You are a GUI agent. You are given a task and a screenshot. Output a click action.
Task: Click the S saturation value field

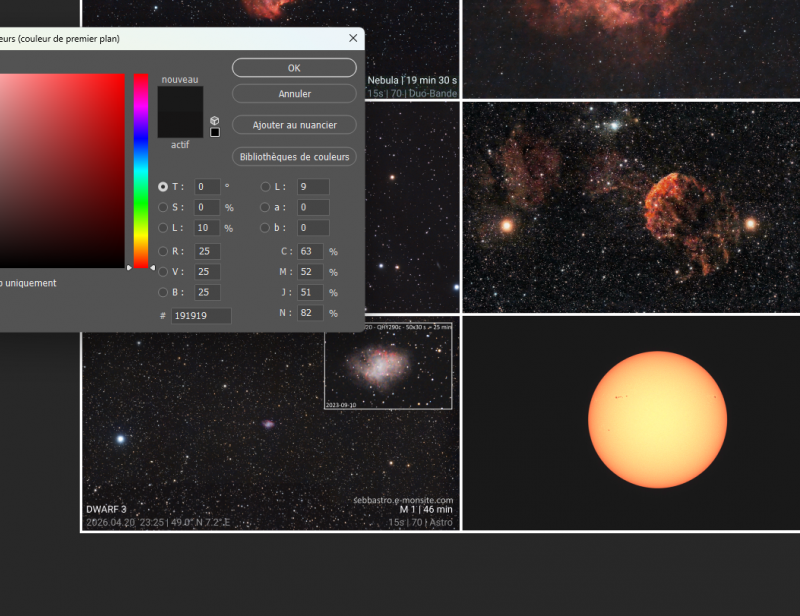(207, 207)
